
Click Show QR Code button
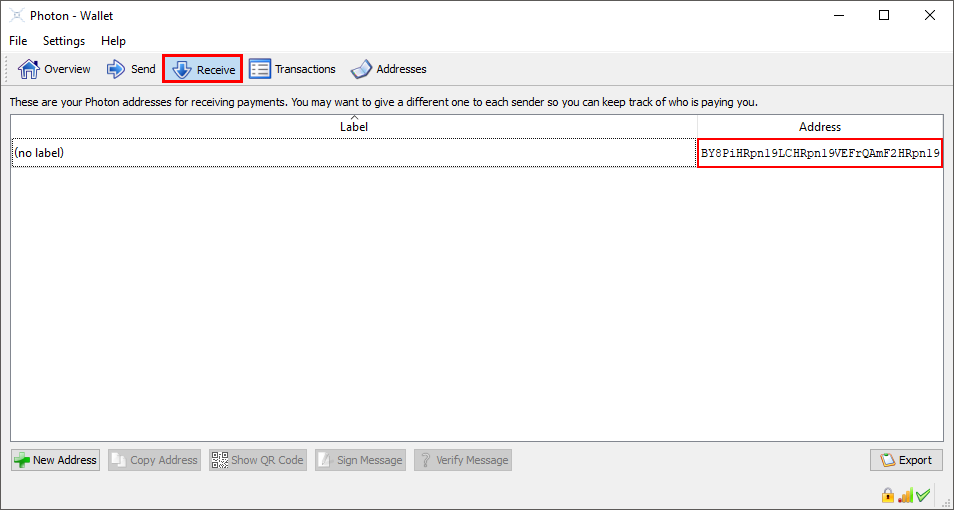257,460
